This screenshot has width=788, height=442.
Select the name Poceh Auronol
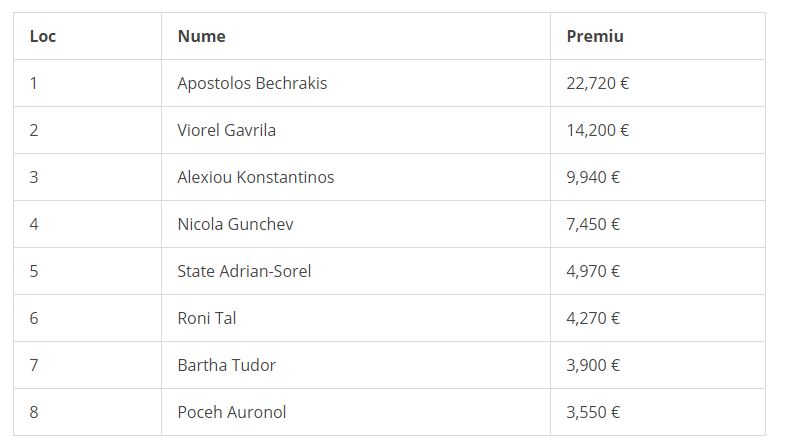(232, 412)
